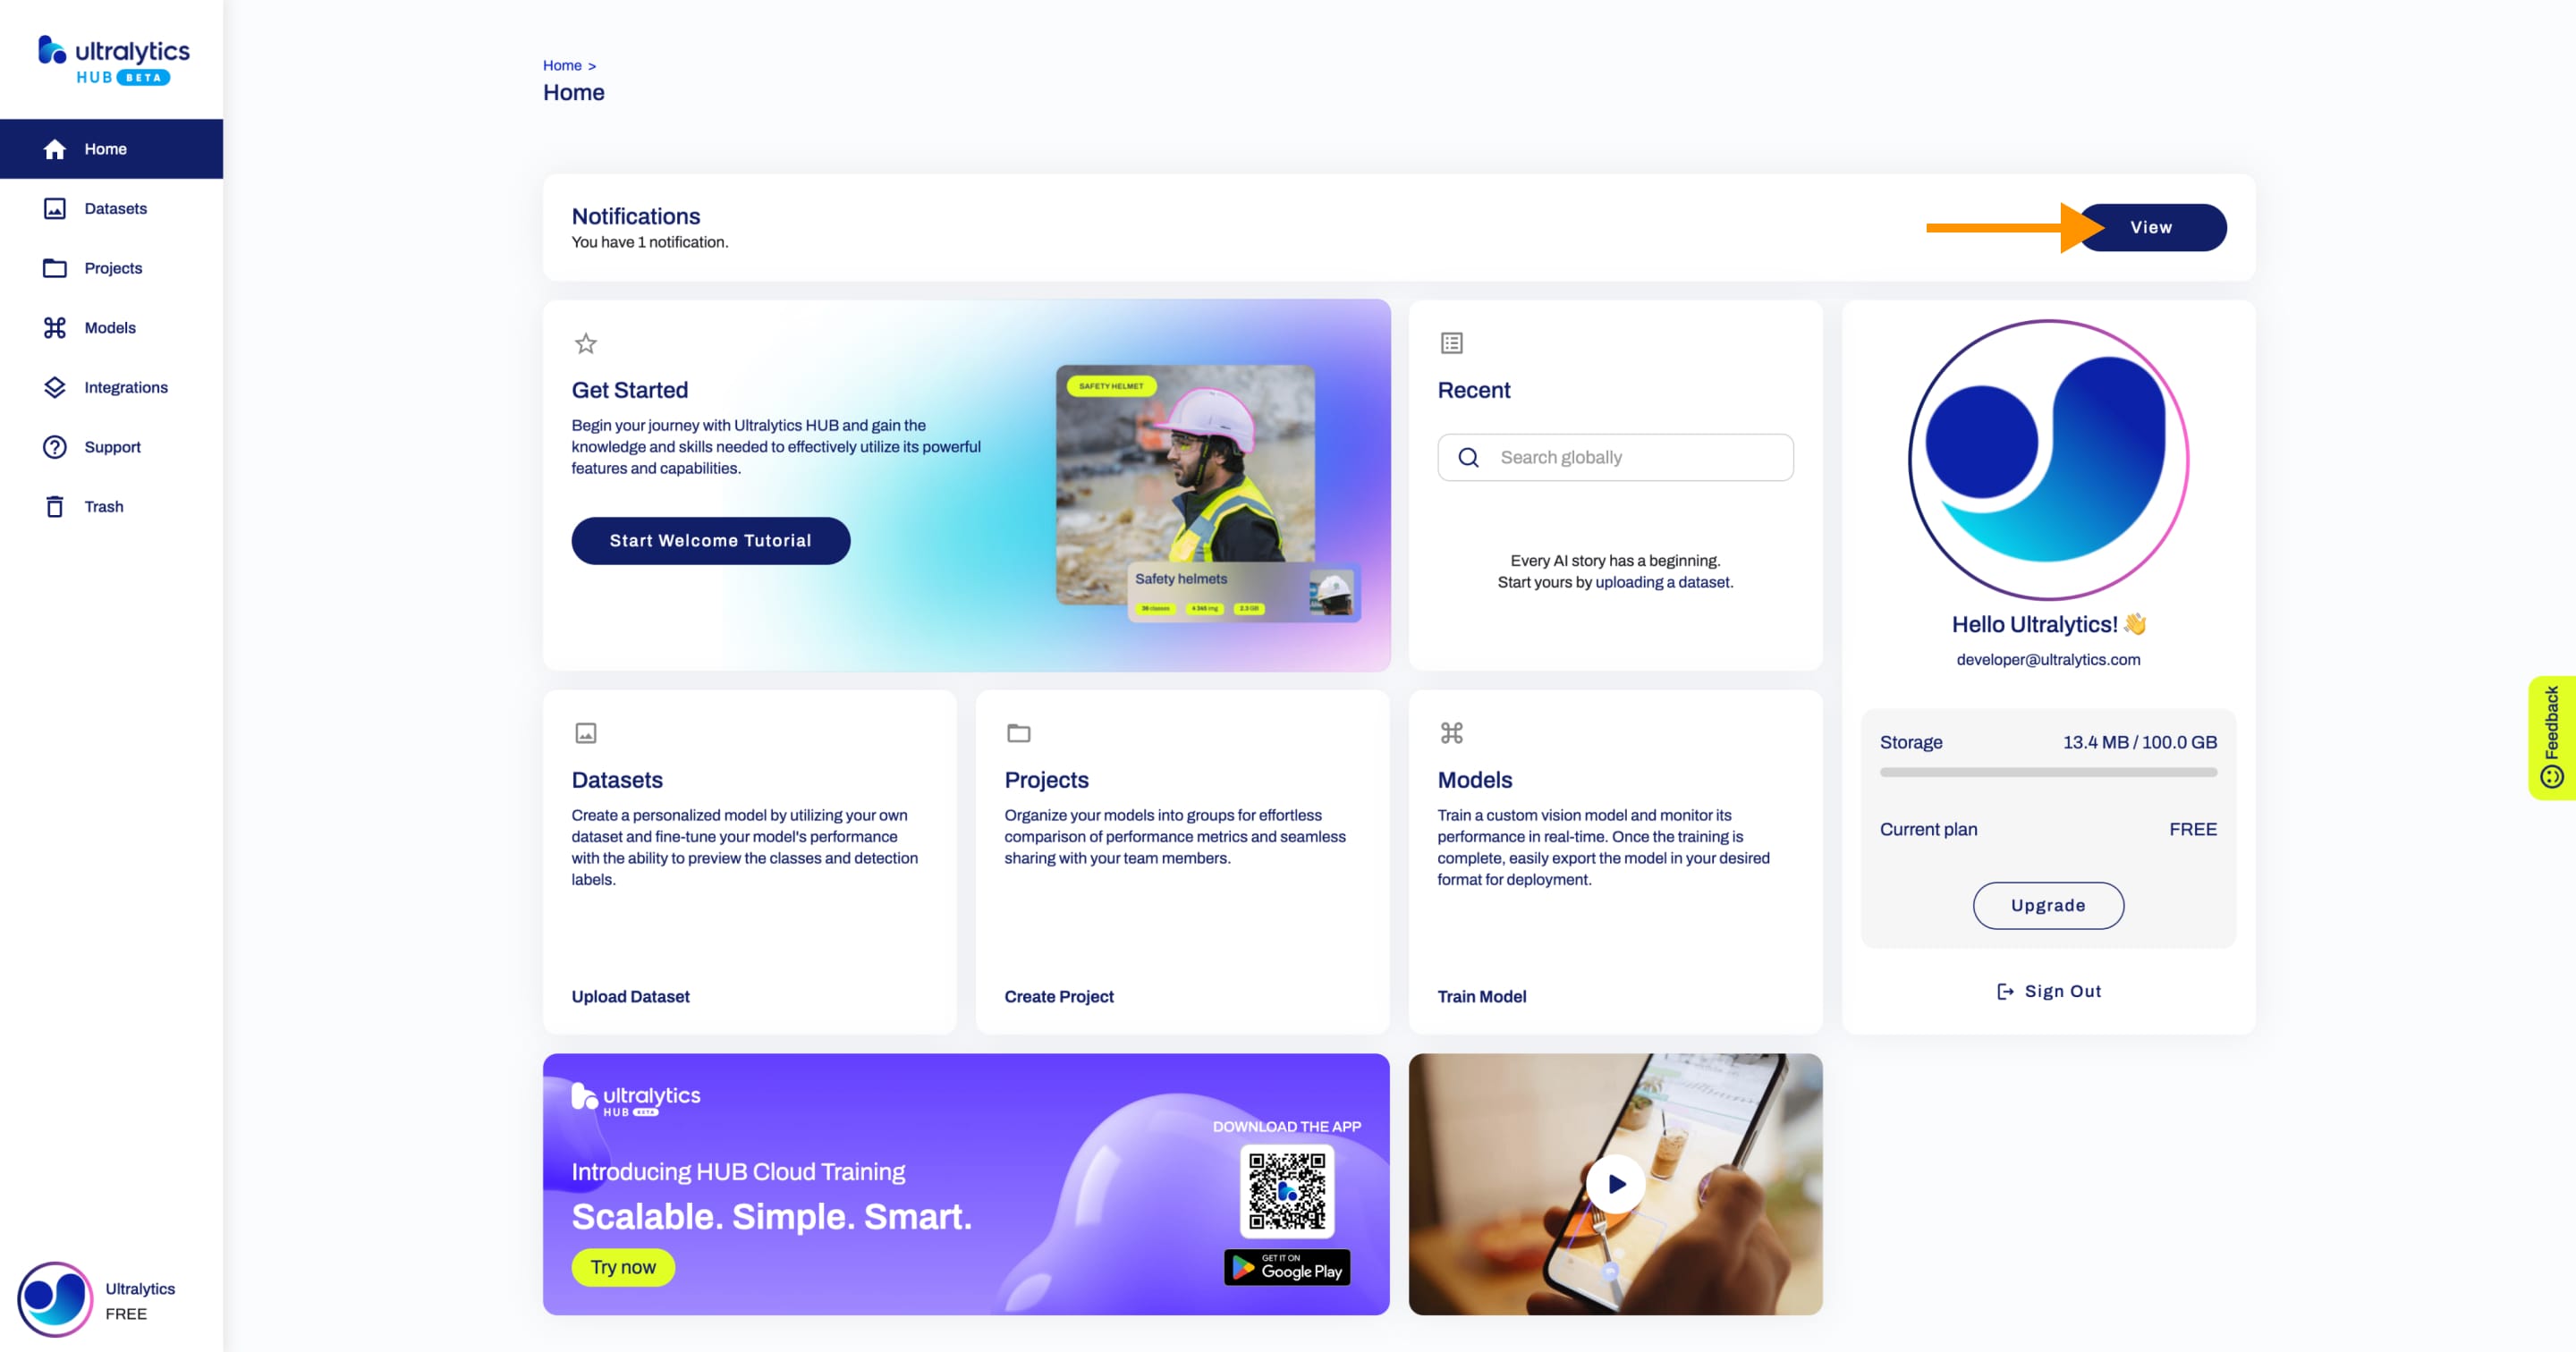
Task: Click the Ultralytics HUB logo icon
Action: coord(47,49)
